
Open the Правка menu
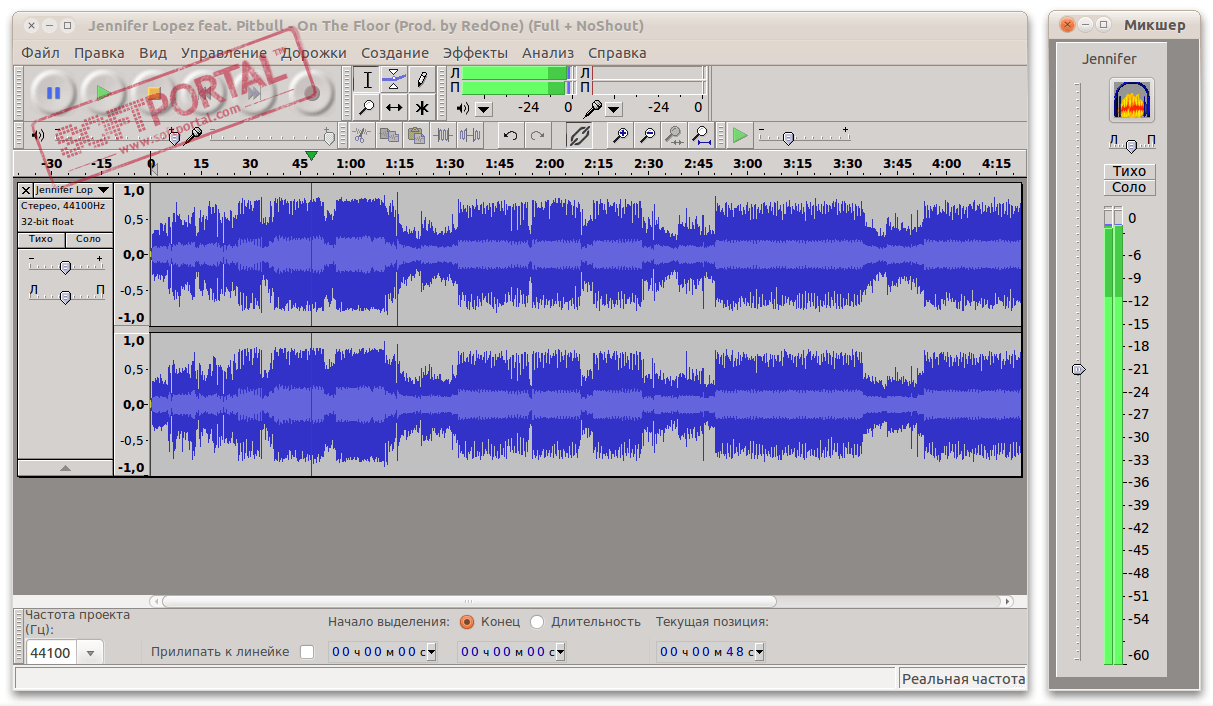point(99,53)
